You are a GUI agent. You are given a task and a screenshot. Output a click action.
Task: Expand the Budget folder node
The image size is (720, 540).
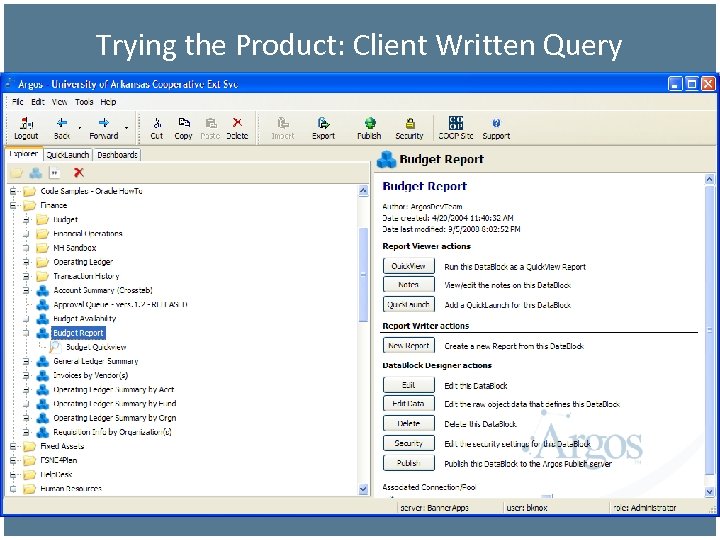pyautogui.click(x=26, y=220)
